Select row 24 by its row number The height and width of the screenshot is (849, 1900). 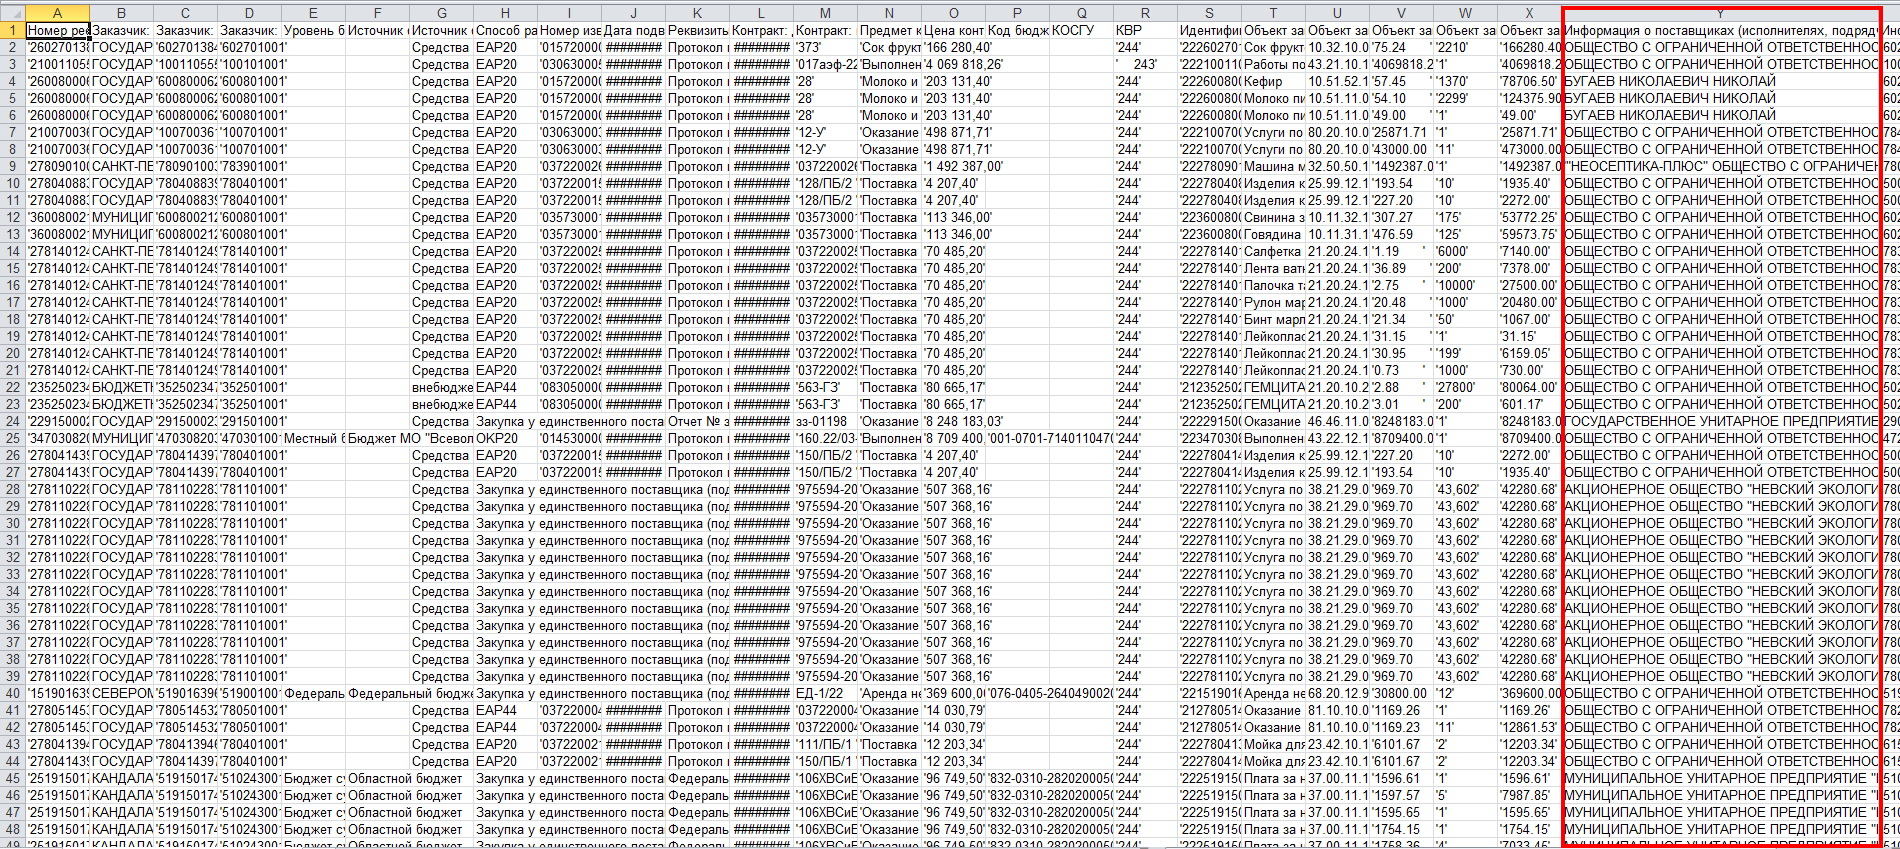click(12, 421)
